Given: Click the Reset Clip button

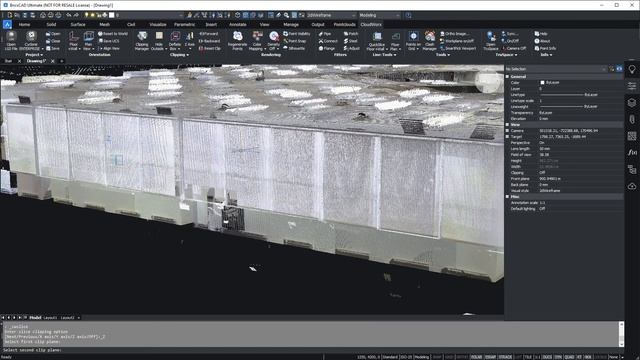Looking at the screenshot, I should point(209,48).
